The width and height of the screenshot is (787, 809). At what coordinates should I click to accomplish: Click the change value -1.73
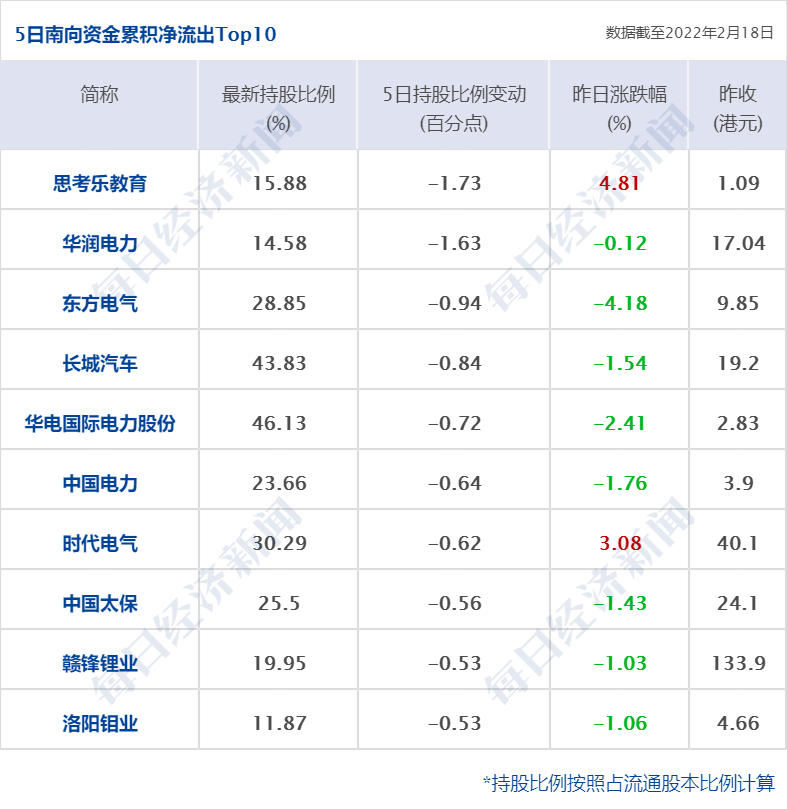click(454, 183)
